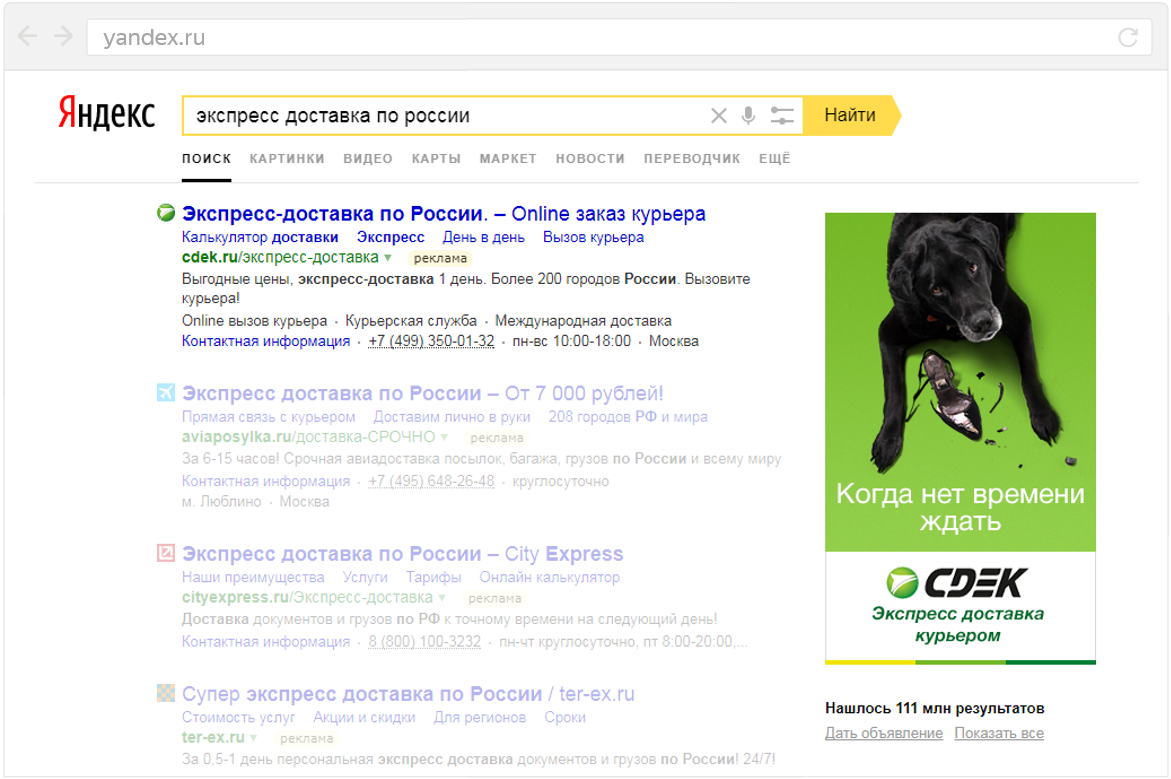Expand dropdown arrow next to cityexpress.ru URL
1171x779 pixels.
tap(442, 598)
